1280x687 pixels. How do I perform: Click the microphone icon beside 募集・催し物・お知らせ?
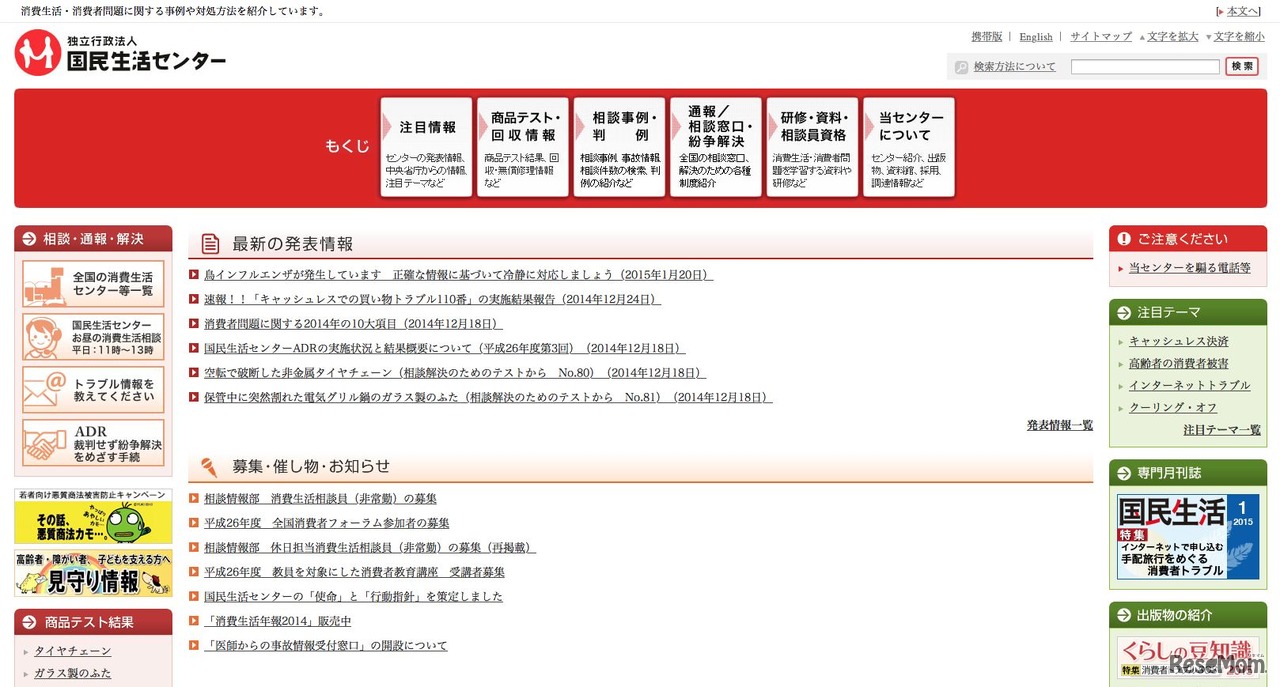[209, 467]
